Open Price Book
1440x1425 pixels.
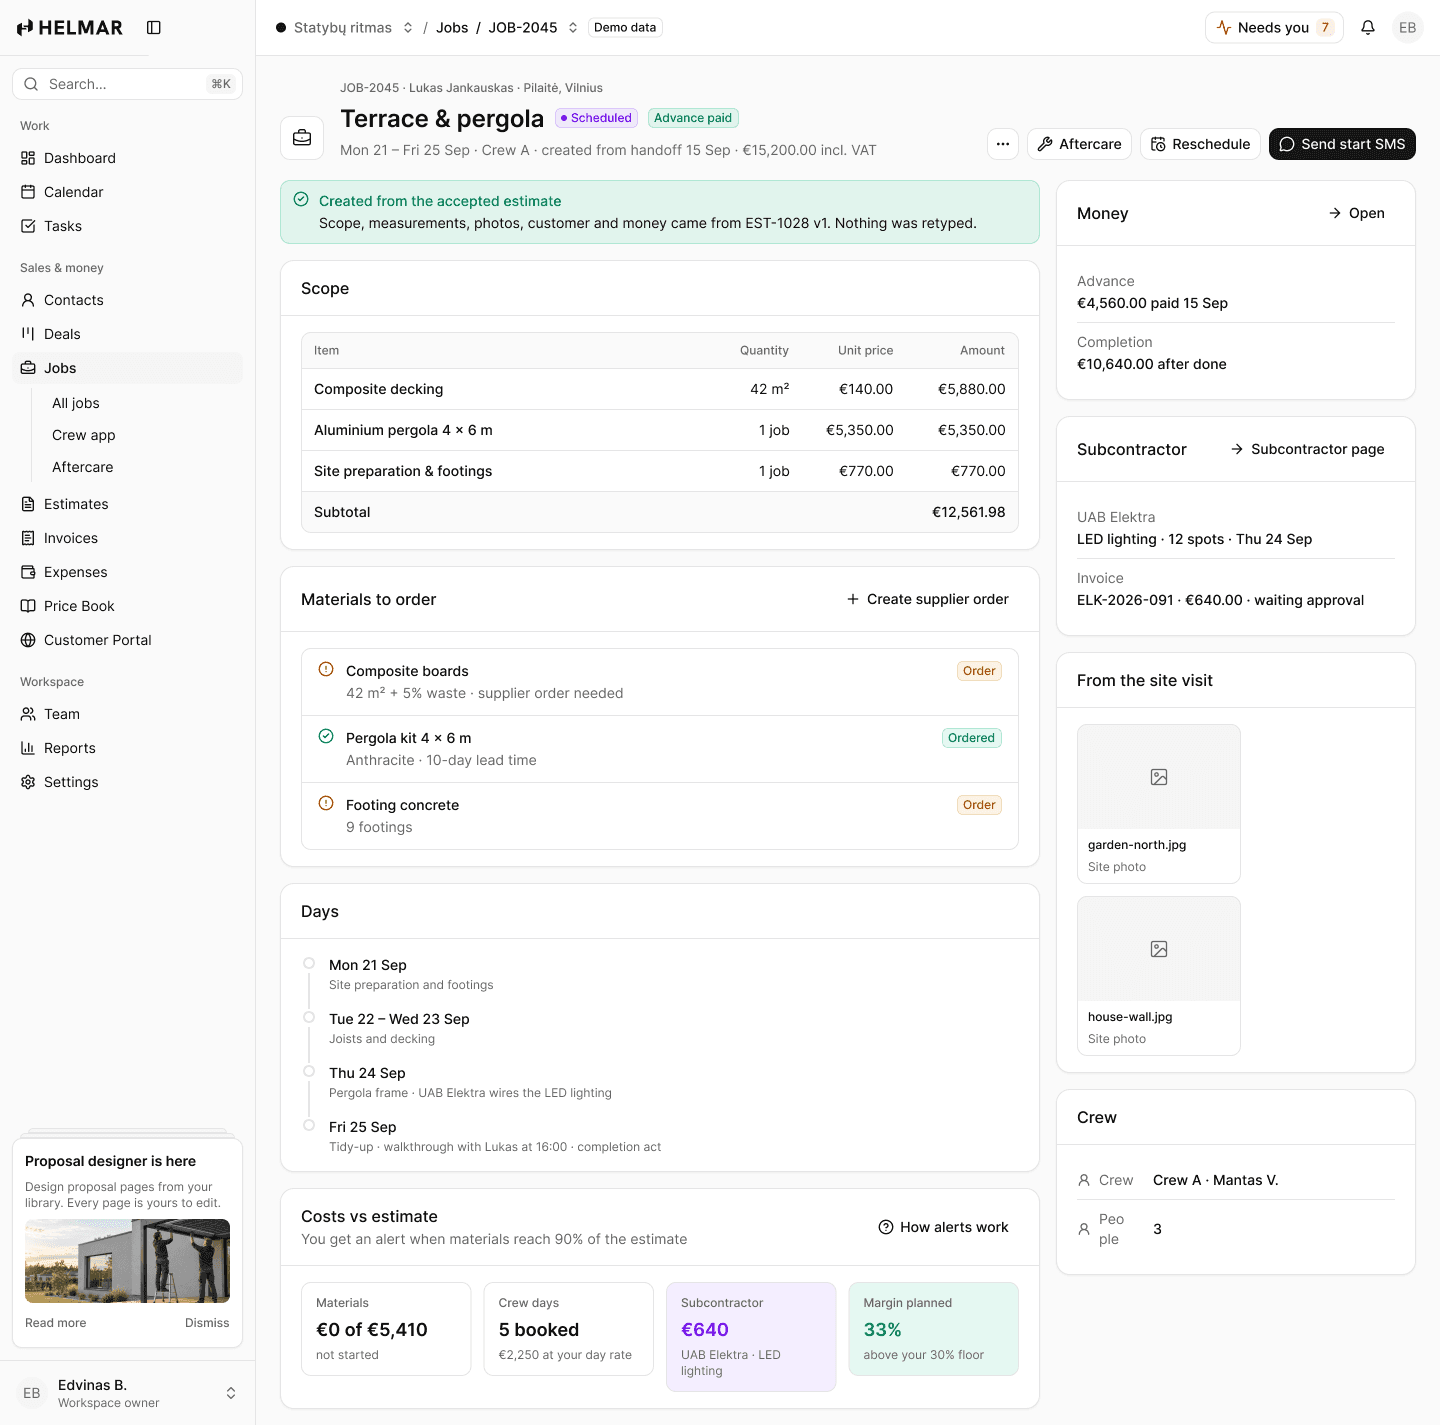pyautogui.click(x=127, y=606)
